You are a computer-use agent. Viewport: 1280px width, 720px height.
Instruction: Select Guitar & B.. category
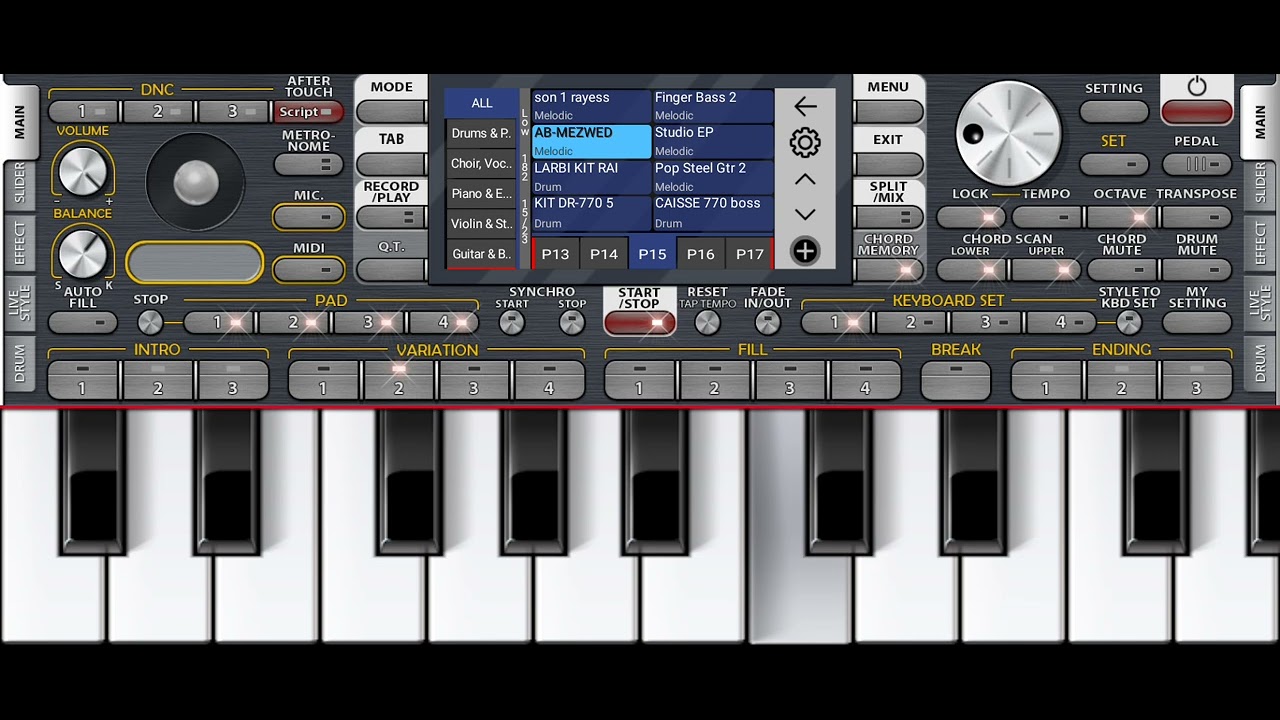click(481, 254)
